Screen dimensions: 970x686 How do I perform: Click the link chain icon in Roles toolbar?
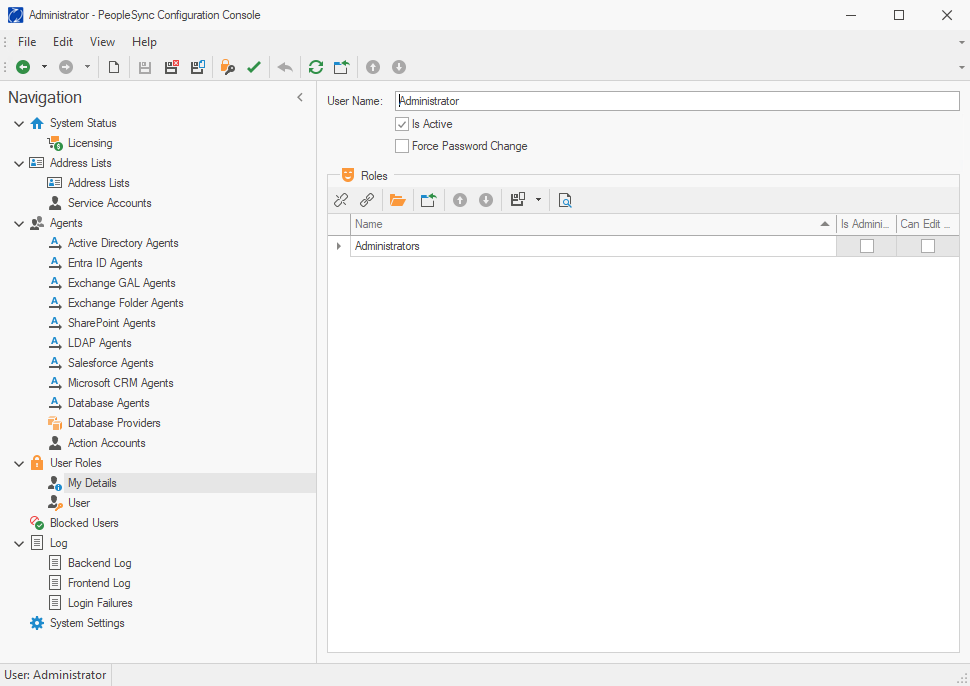point(367,200)
